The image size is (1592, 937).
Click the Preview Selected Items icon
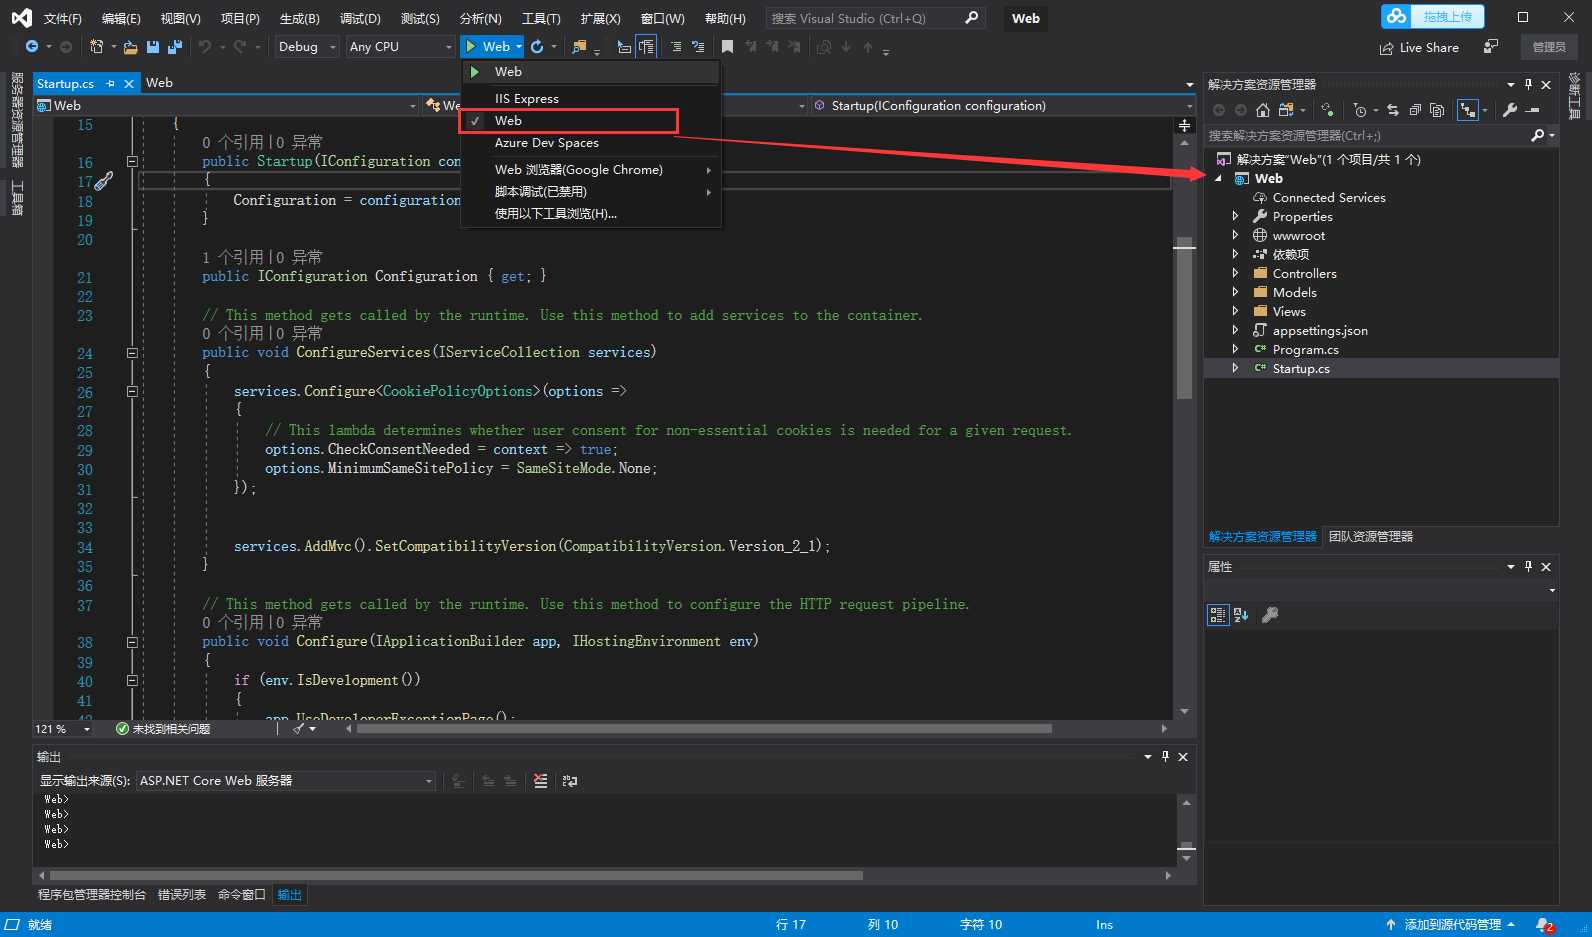[x=1533, y=110]
